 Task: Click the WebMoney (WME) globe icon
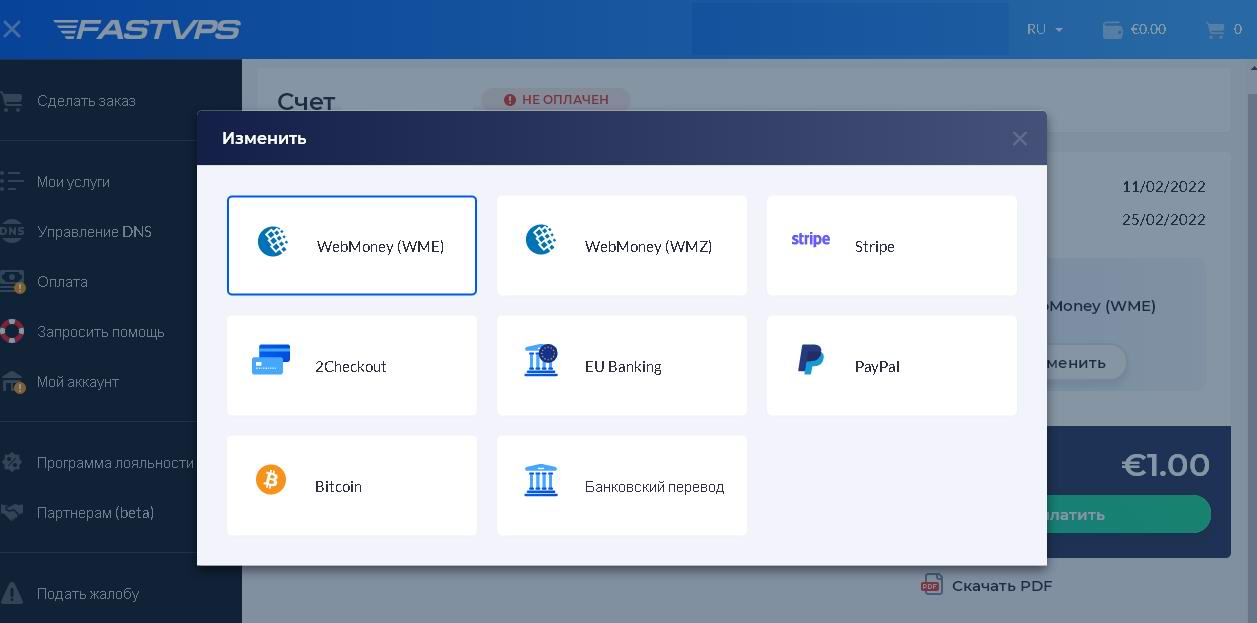click(273, 241)
